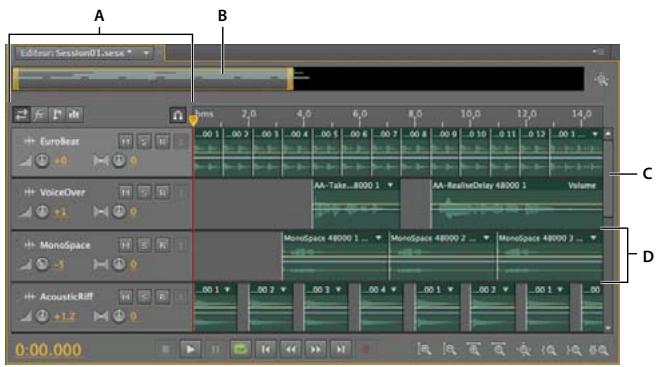
Task: Open first AcousticRiff clip ..00 1 arrow
Action: tap(227, 290)
